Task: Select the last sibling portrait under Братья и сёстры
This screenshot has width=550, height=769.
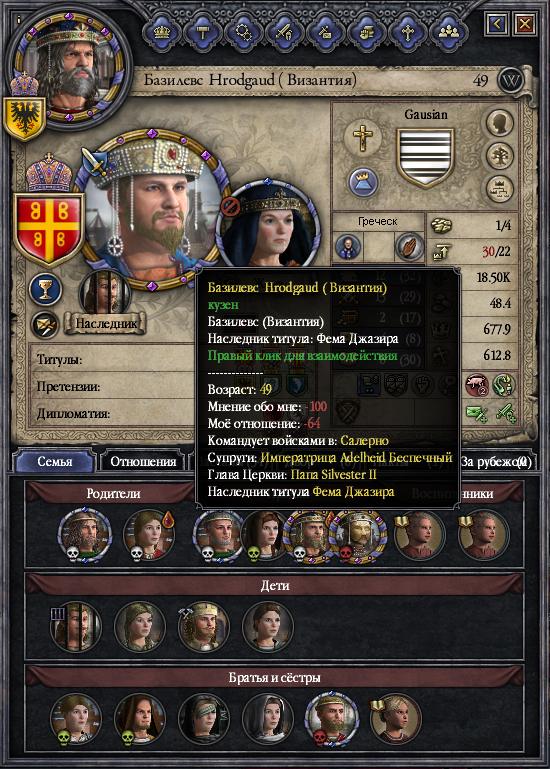Action: [396, 719]
